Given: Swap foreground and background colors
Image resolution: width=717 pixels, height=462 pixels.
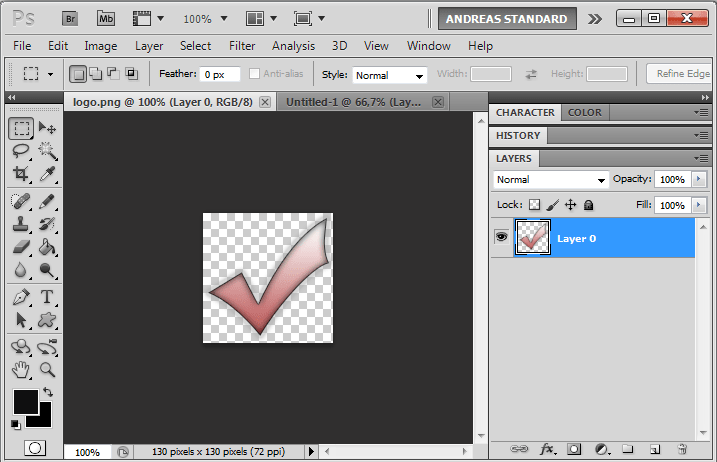Looking at the screenshot, I should (x=48, y=392).
